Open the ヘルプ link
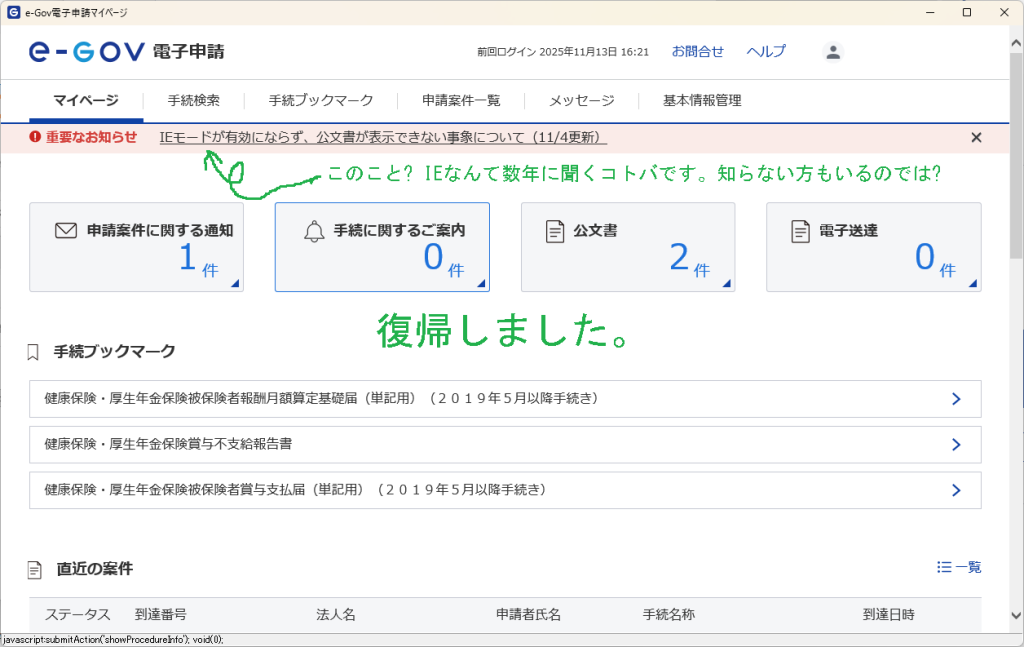This screenshot has width=1024, height=647. [766, 51]
